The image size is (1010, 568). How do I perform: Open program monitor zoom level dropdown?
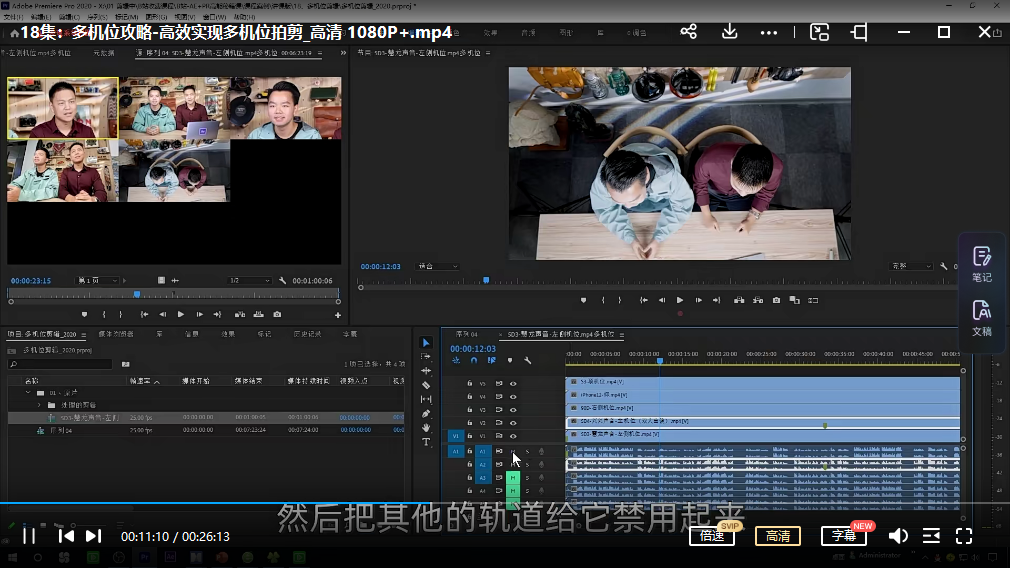(437, 267)
